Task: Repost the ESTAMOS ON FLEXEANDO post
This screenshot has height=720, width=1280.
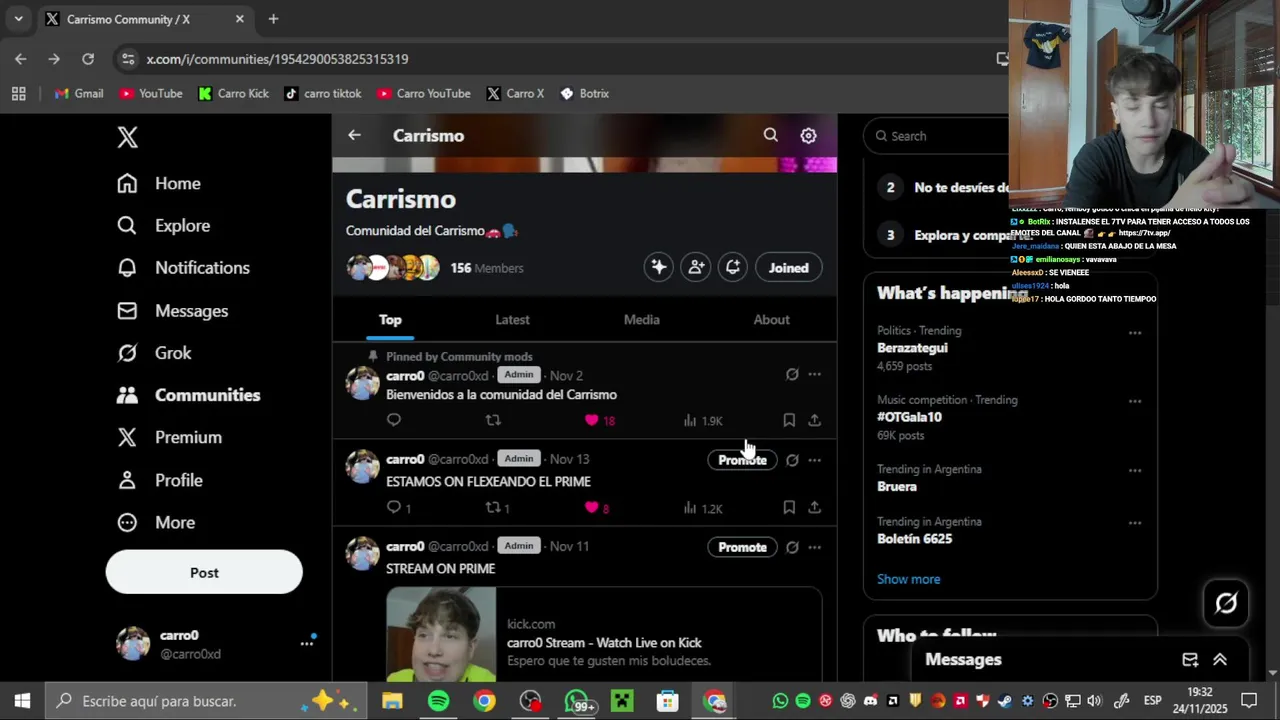Action: click(x=497, y=508)
